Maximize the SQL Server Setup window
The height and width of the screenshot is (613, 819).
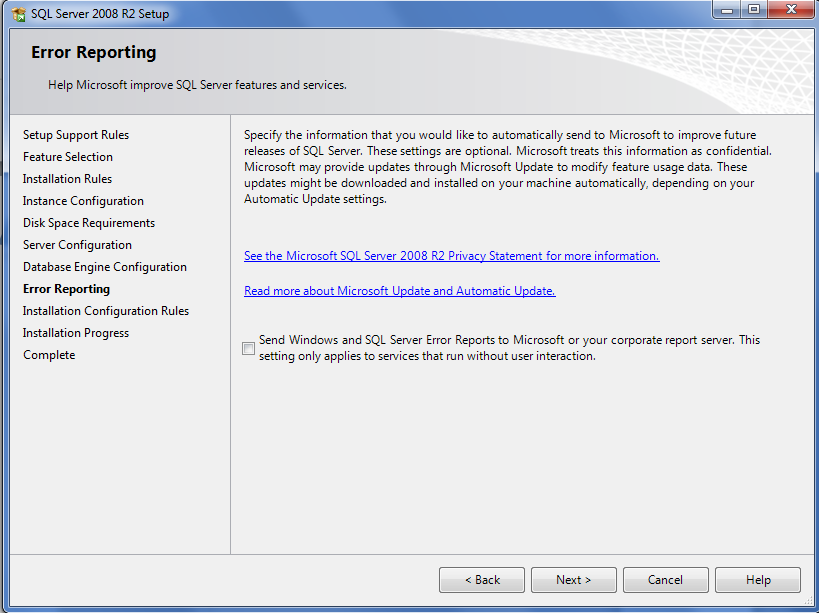[754, 9]
